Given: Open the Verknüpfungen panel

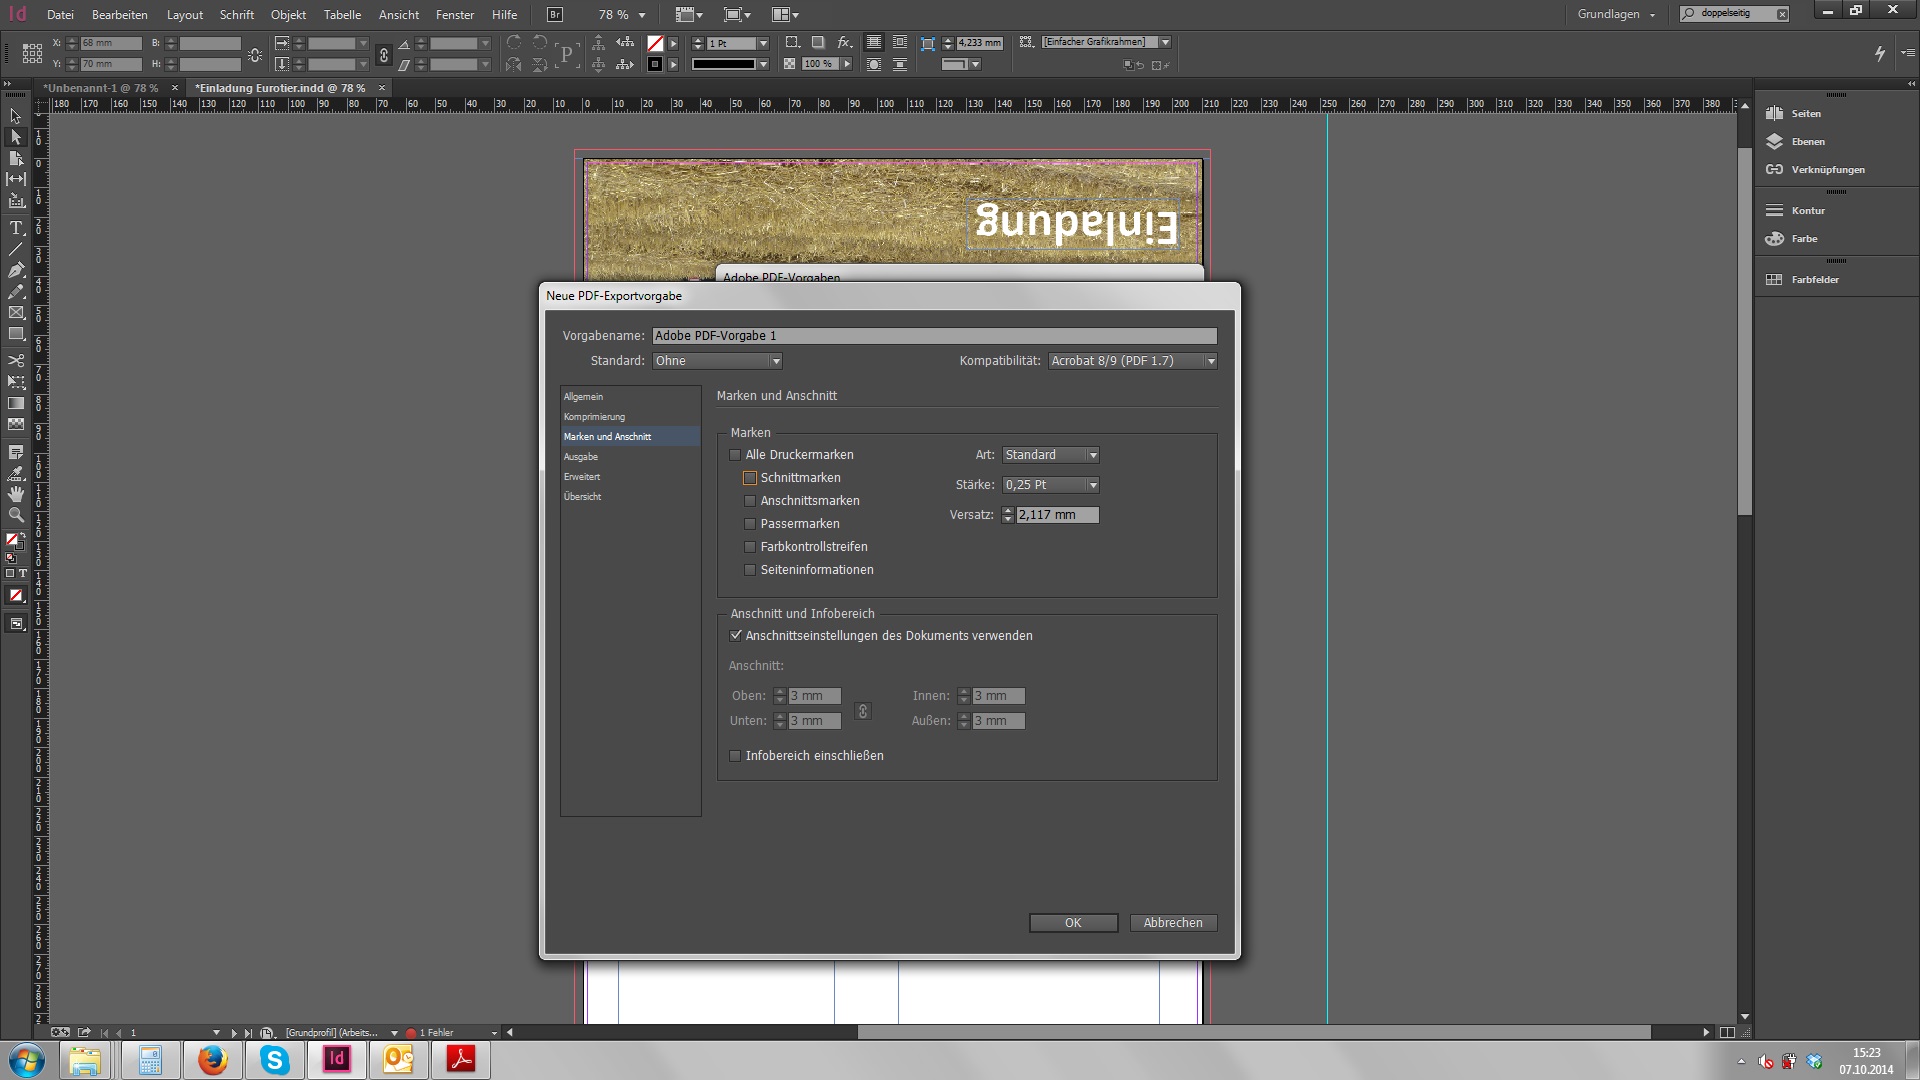Looking at the screenshot, I should 1827,170.
